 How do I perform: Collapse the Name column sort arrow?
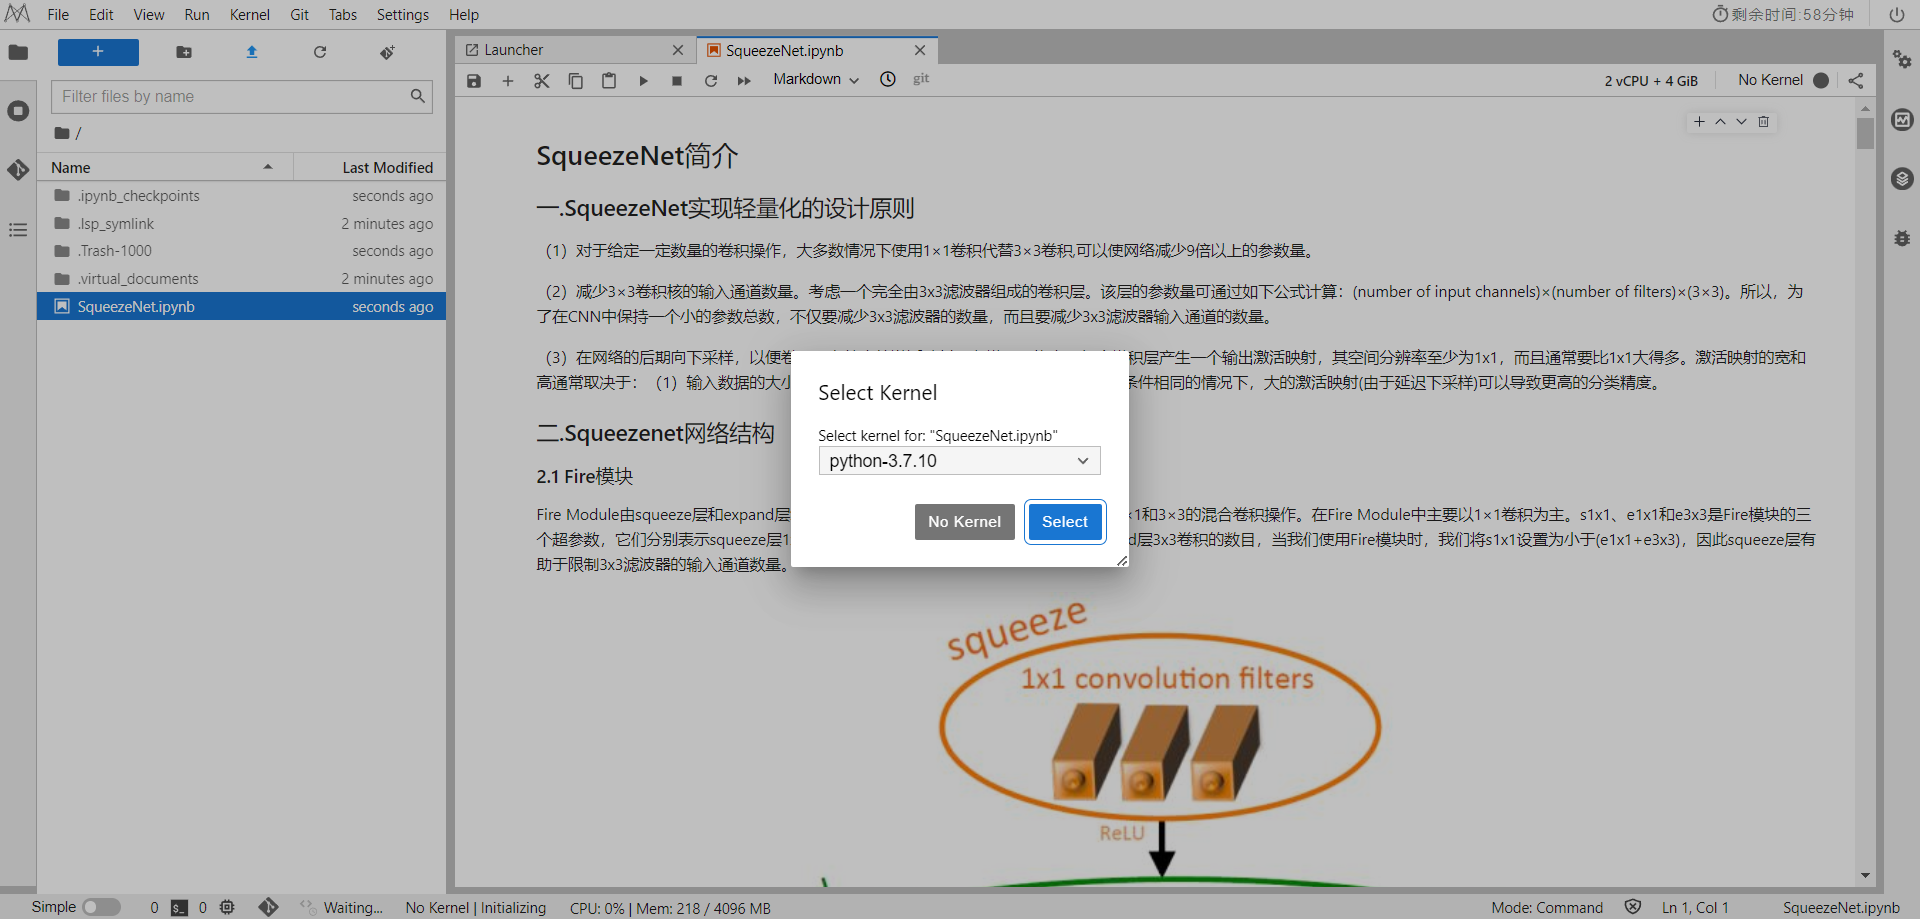click(268, 166)
